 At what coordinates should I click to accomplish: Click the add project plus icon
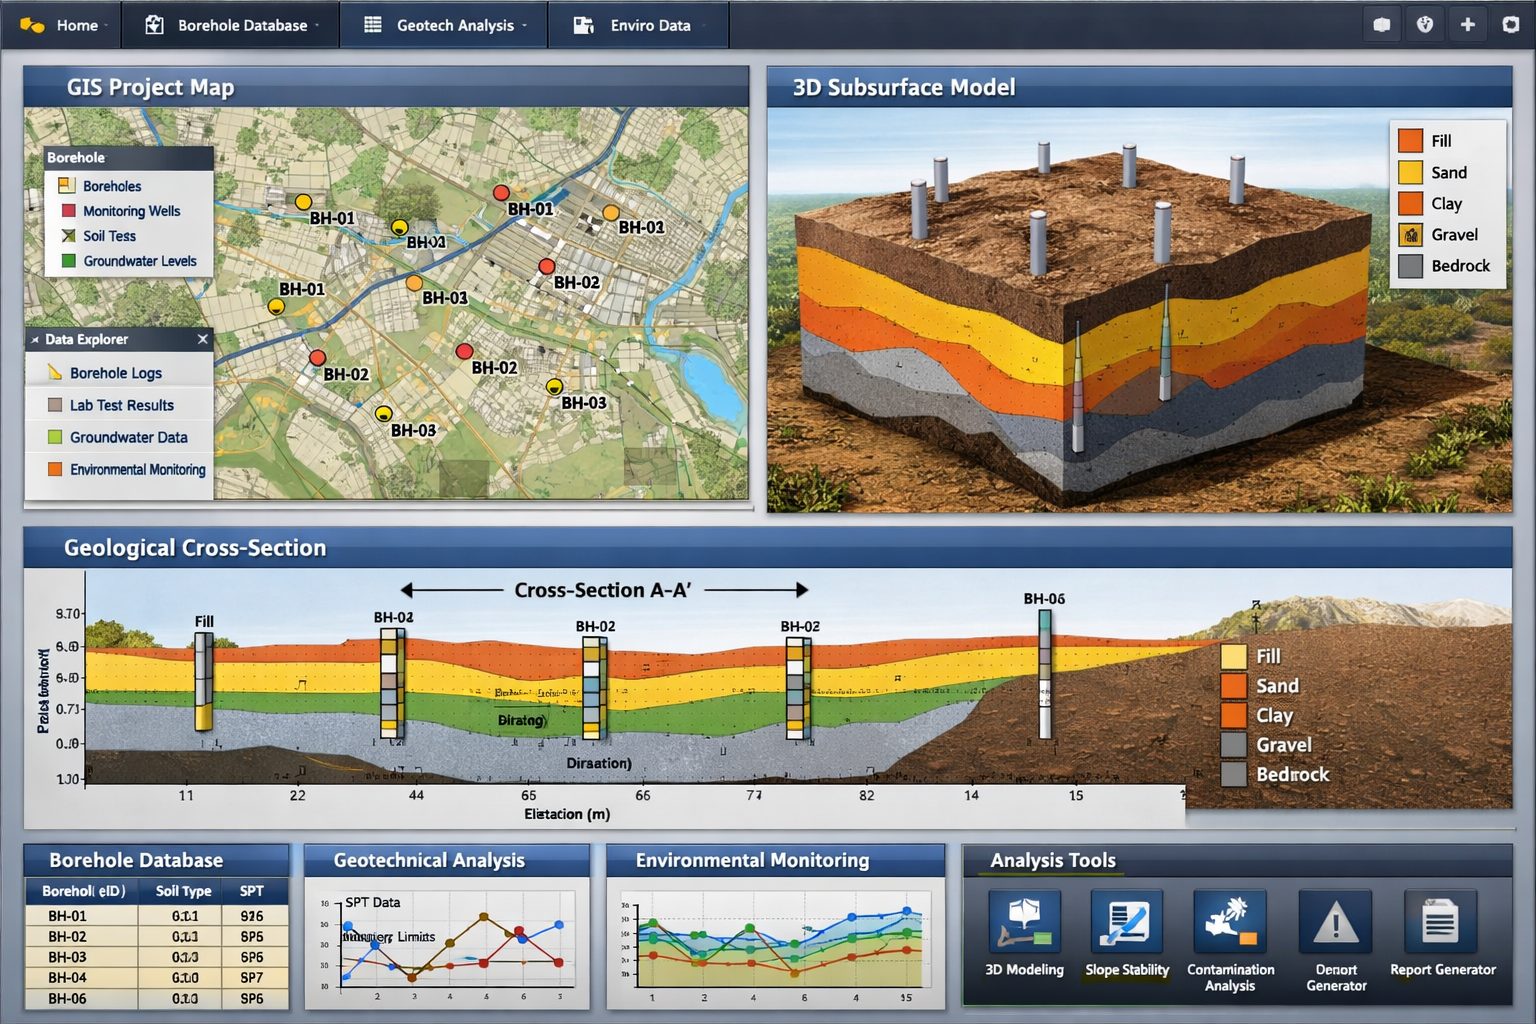pos(1469,22)
